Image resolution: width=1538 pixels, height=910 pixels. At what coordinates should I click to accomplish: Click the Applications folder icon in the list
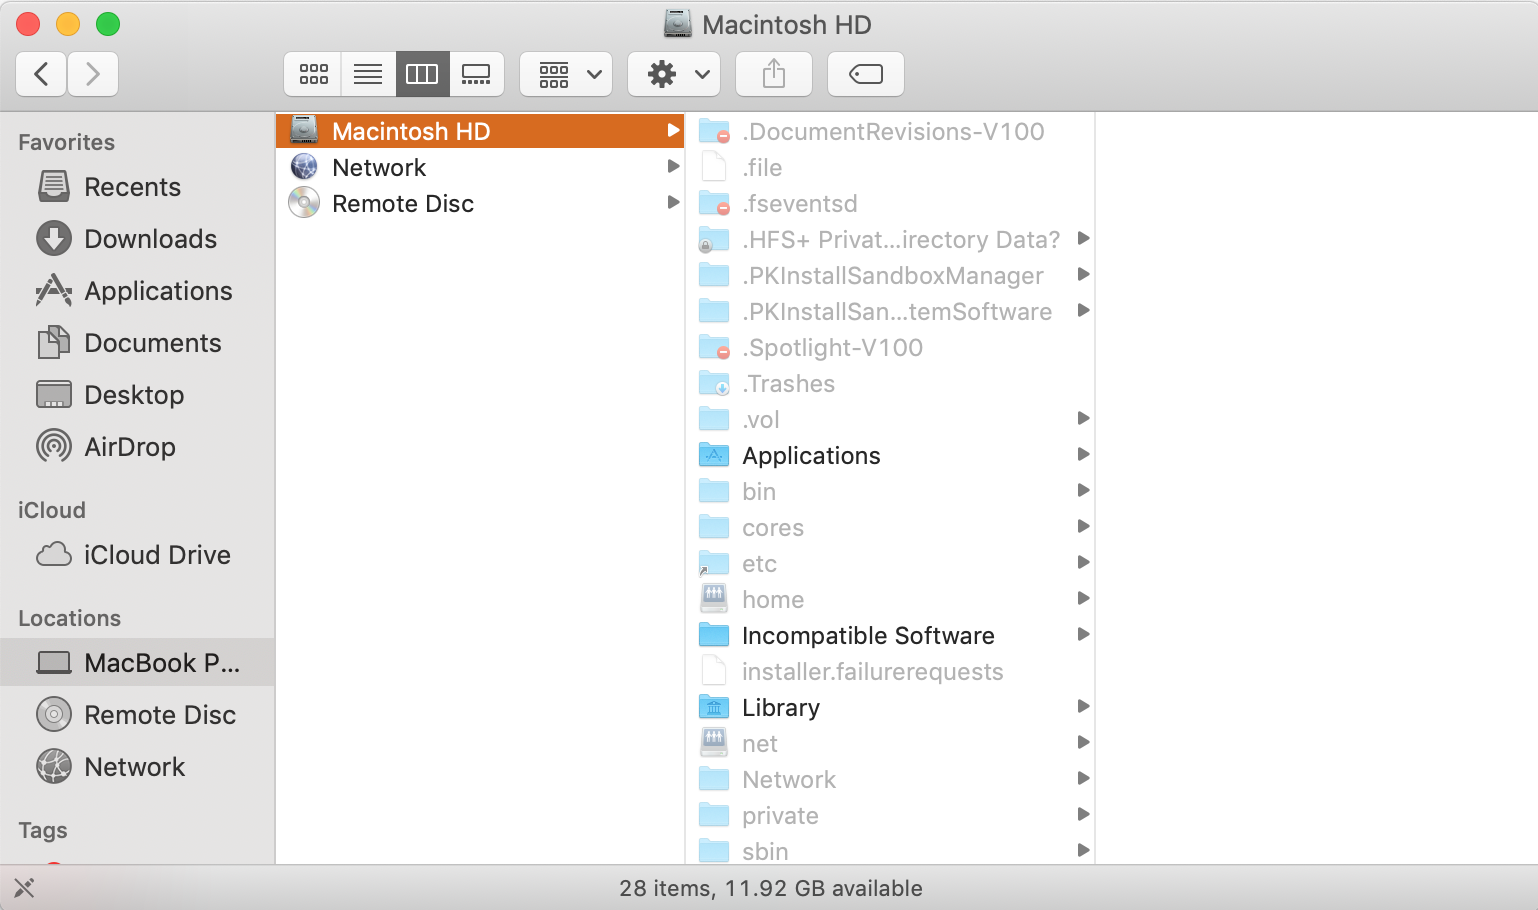pyautogui.click(x=714, y=455)
